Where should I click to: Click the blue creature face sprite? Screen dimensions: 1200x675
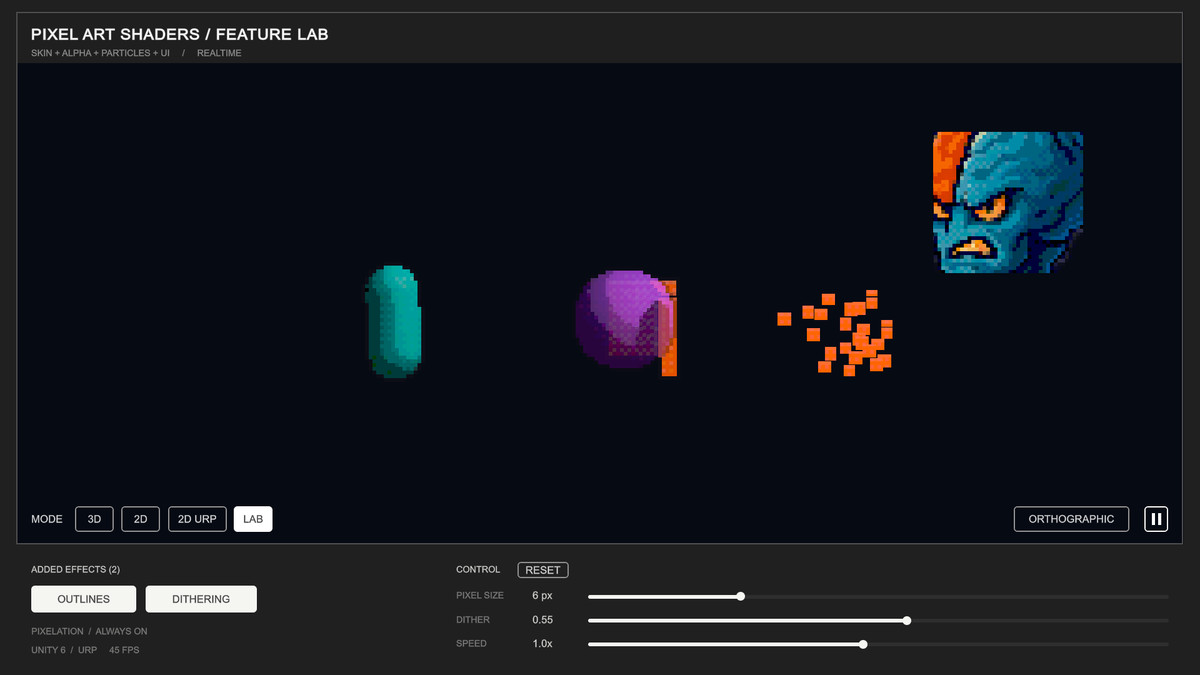tap(1008, 202)
